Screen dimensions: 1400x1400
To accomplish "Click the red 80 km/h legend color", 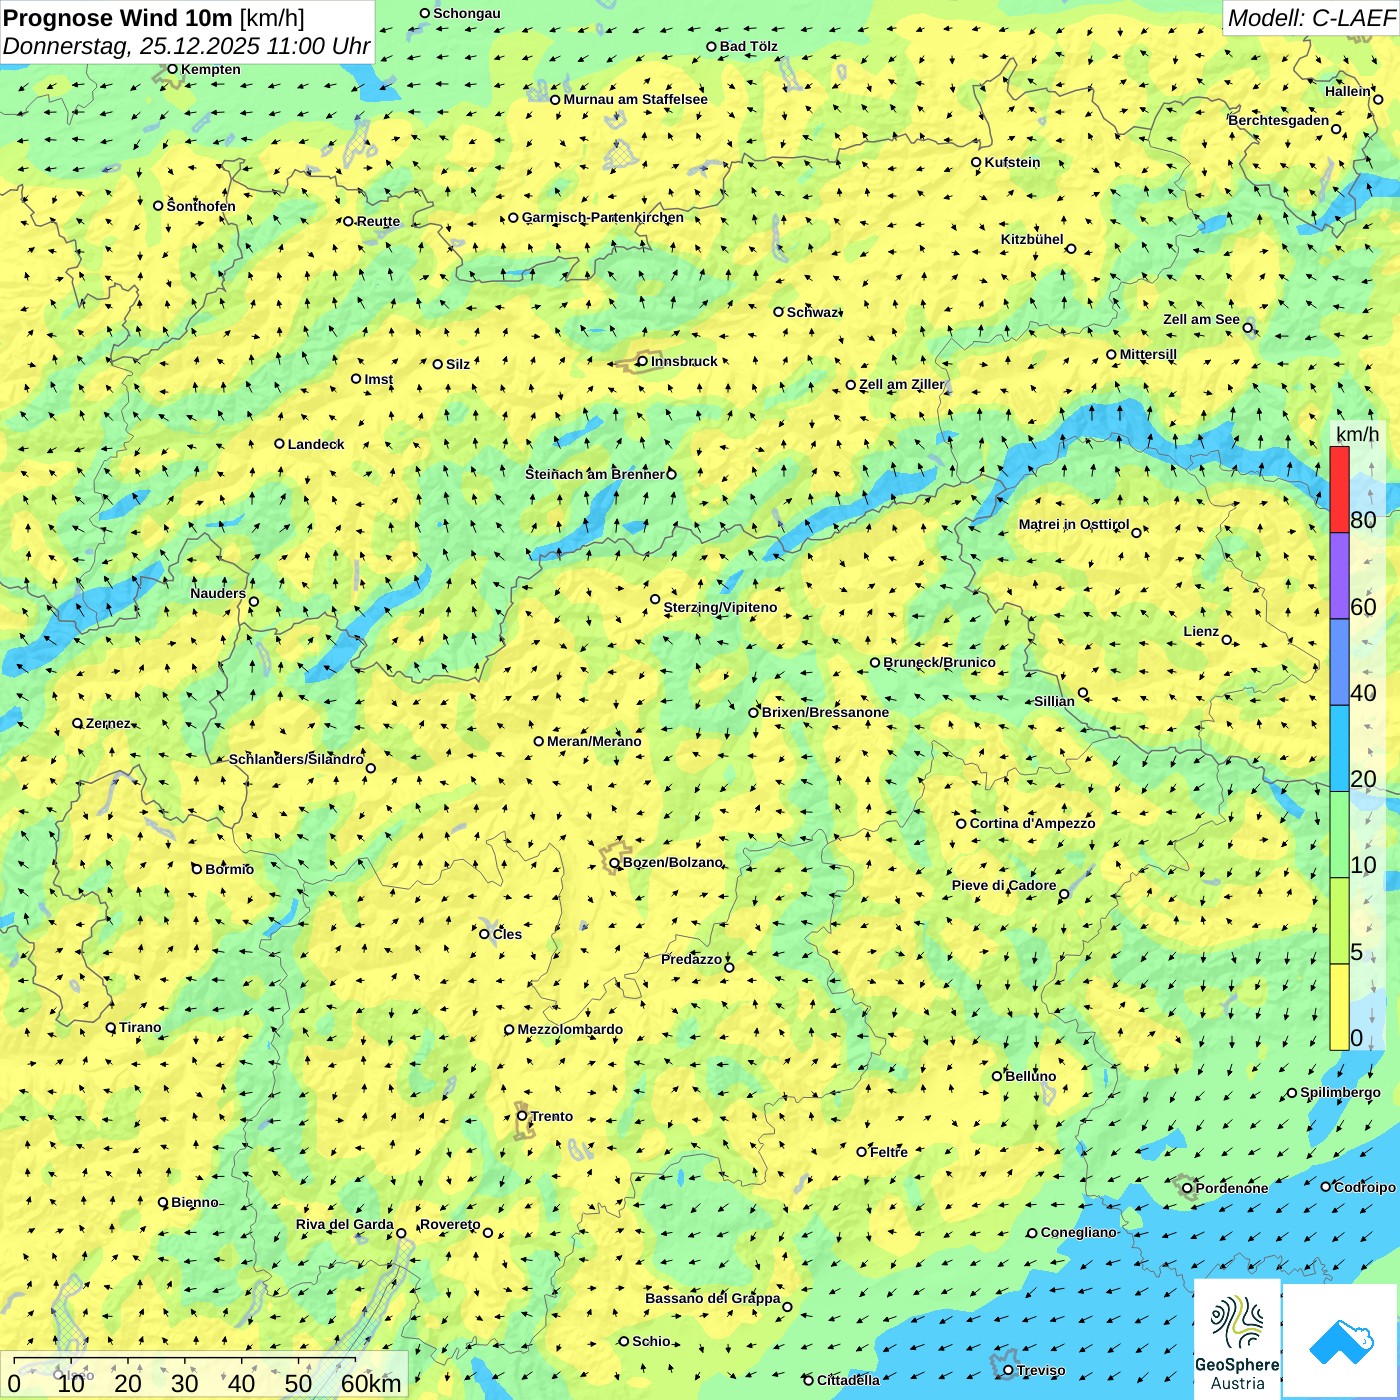I will 1339,489.
